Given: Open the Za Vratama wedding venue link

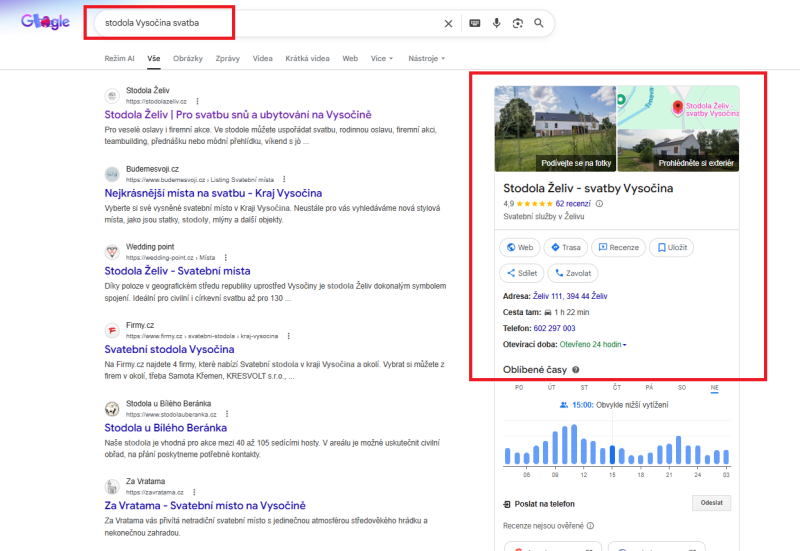Looking at the screenshot, I should 204,505.
